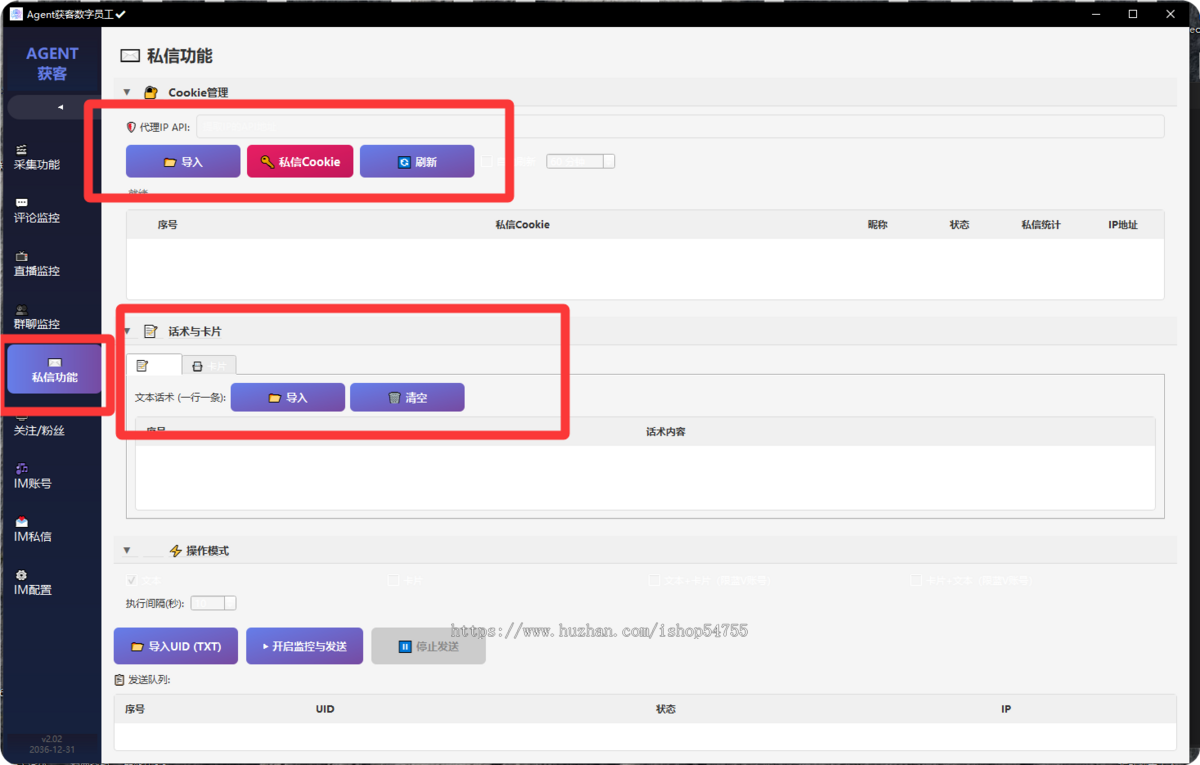This screenshot has width=1200, height=765.
Task: Collapse the 话术与卡片 section triangle
Action: point(127,331)
